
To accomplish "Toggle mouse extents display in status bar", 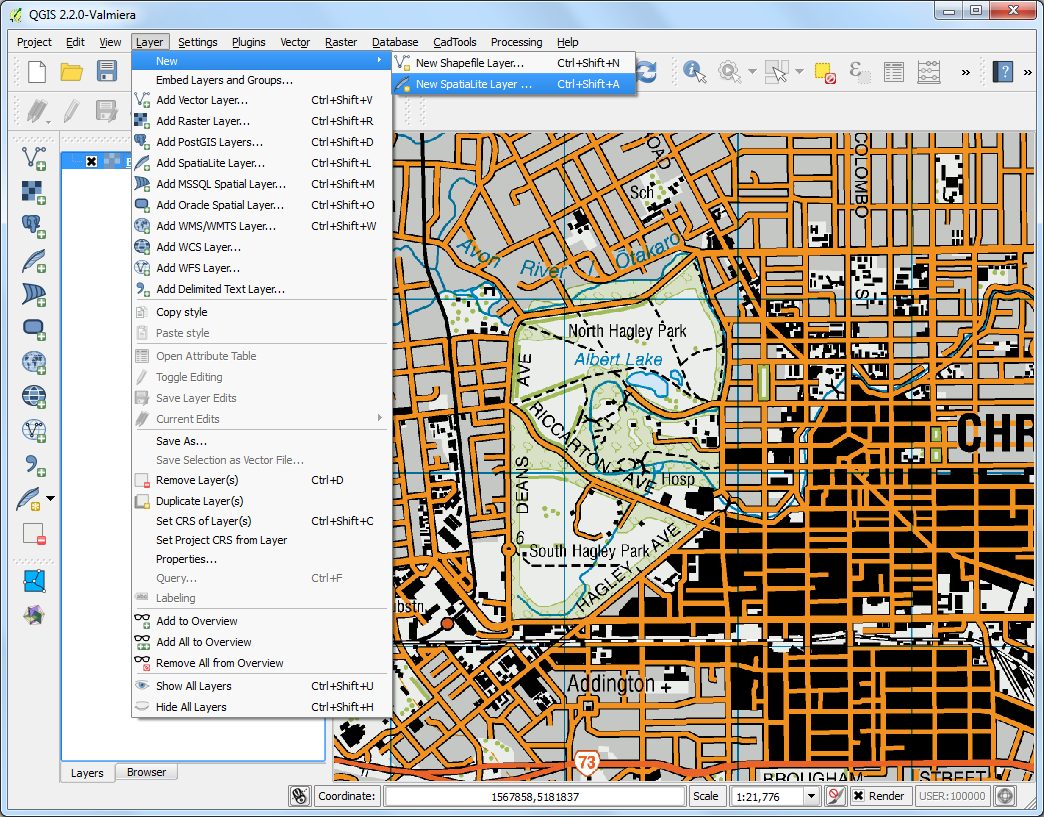I will click(x=300, y=796).
